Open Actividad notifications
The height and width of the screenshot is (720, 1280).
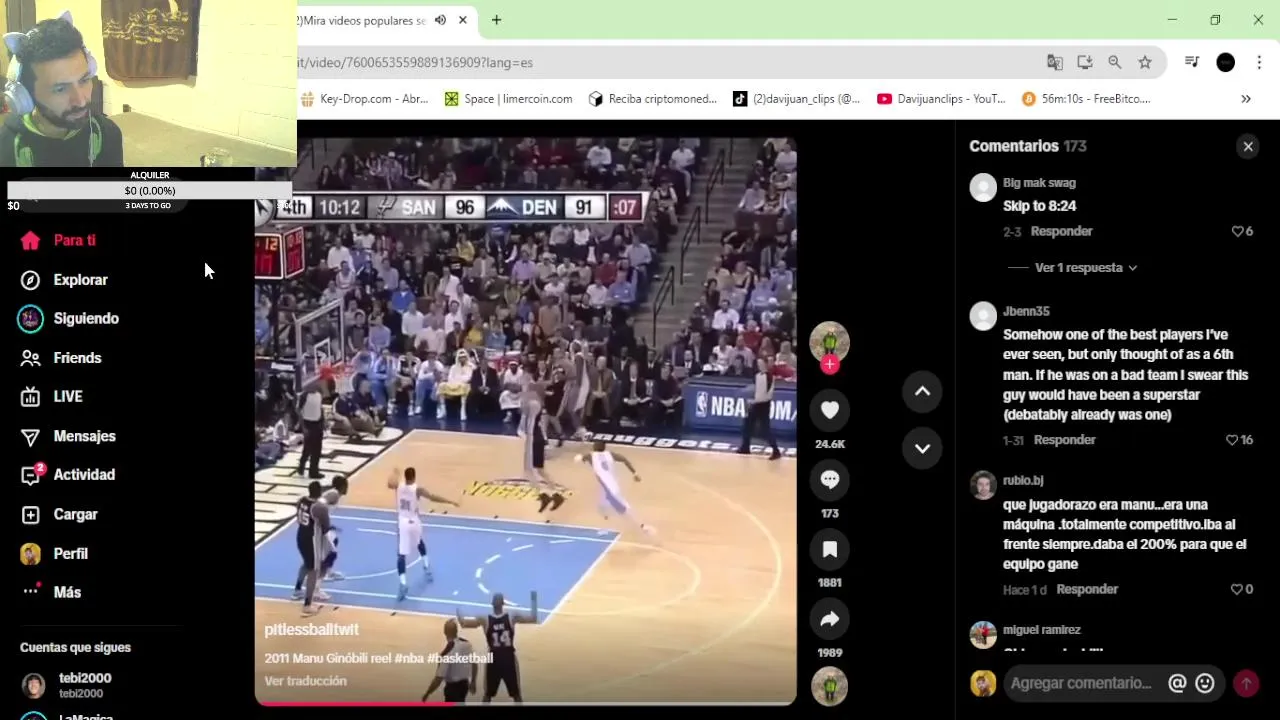67,475
